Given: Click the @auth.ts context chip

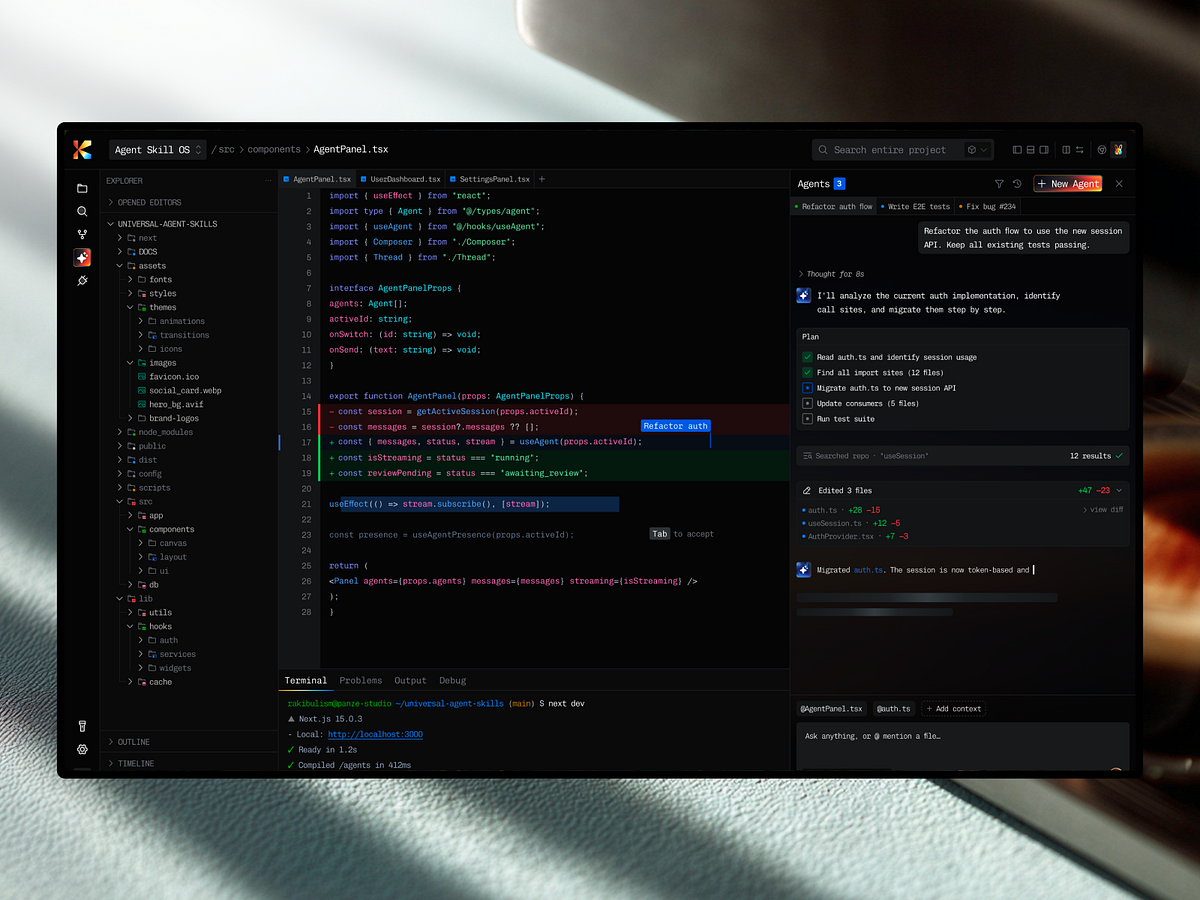Looking at the screenshot, I should pyautogui.click(x=894, y=709).
